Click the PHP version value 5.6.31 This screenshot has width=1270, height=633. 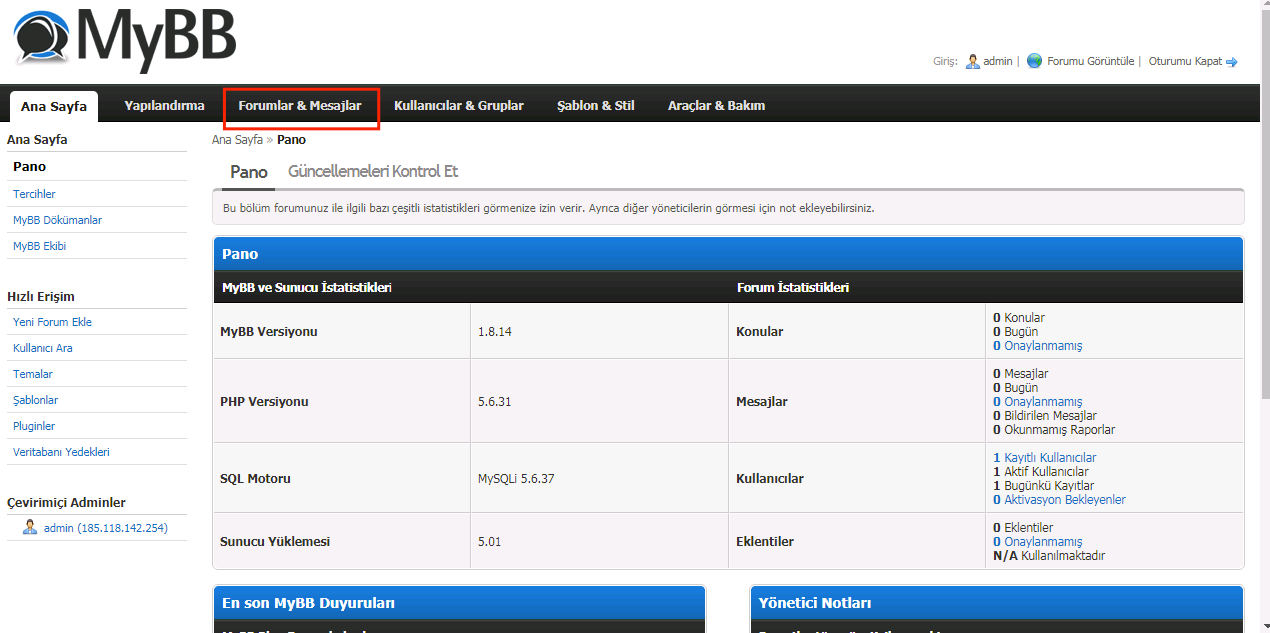tap(495, 401)
